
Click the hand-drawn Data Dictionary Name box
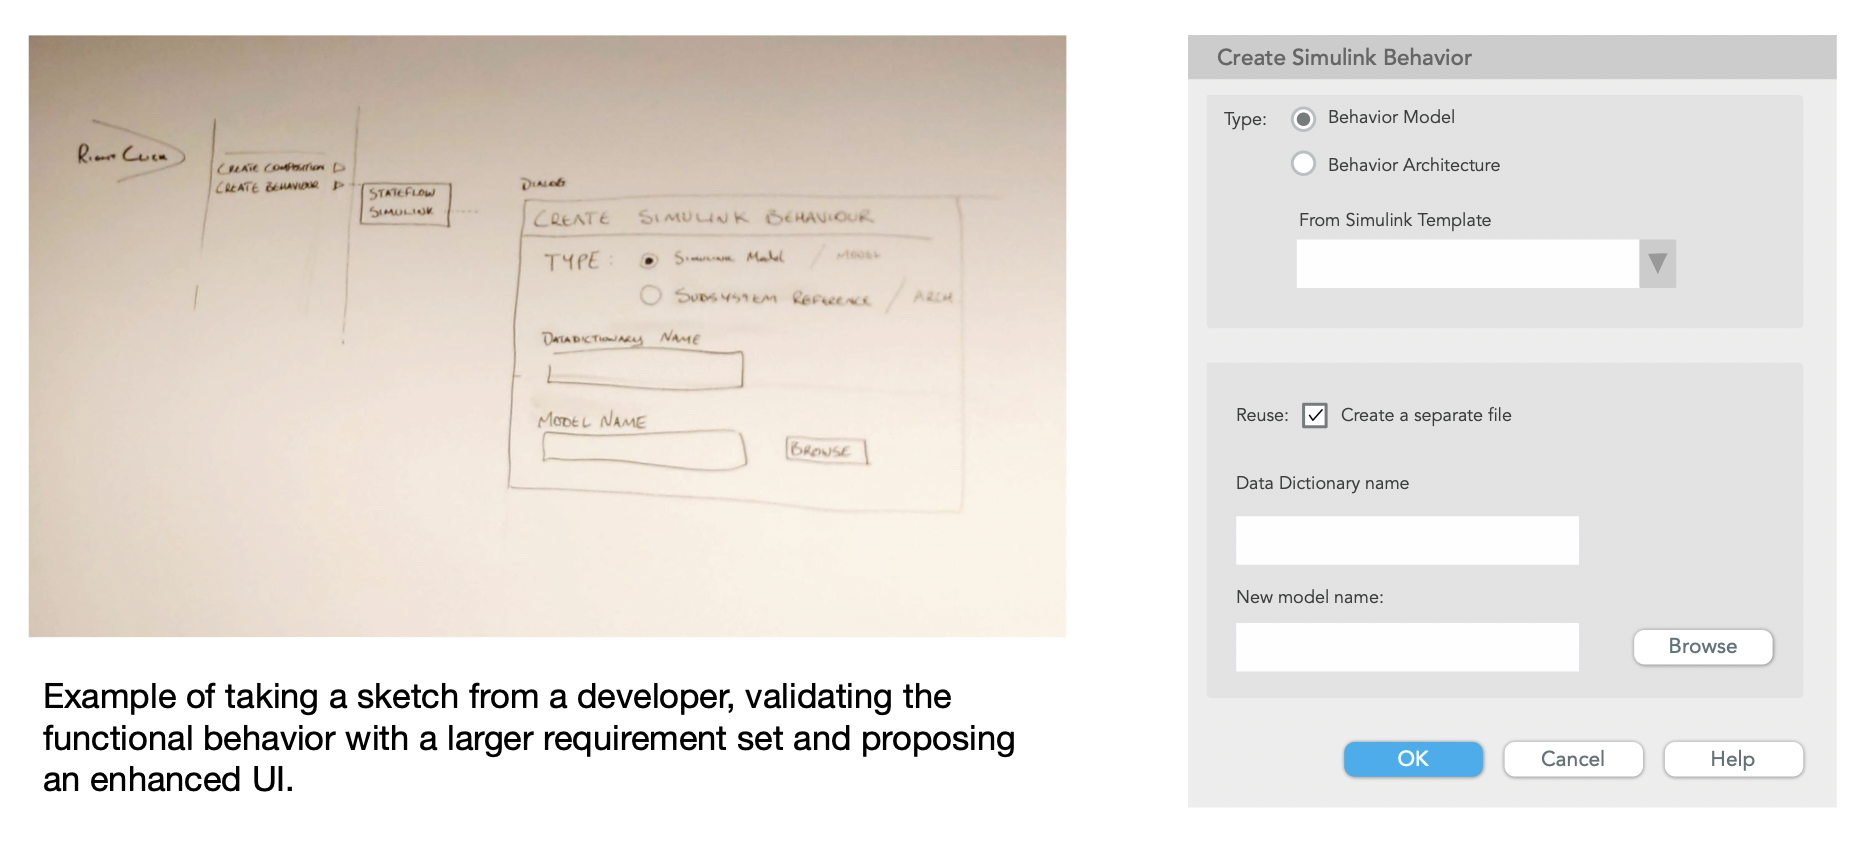point(645,371)
